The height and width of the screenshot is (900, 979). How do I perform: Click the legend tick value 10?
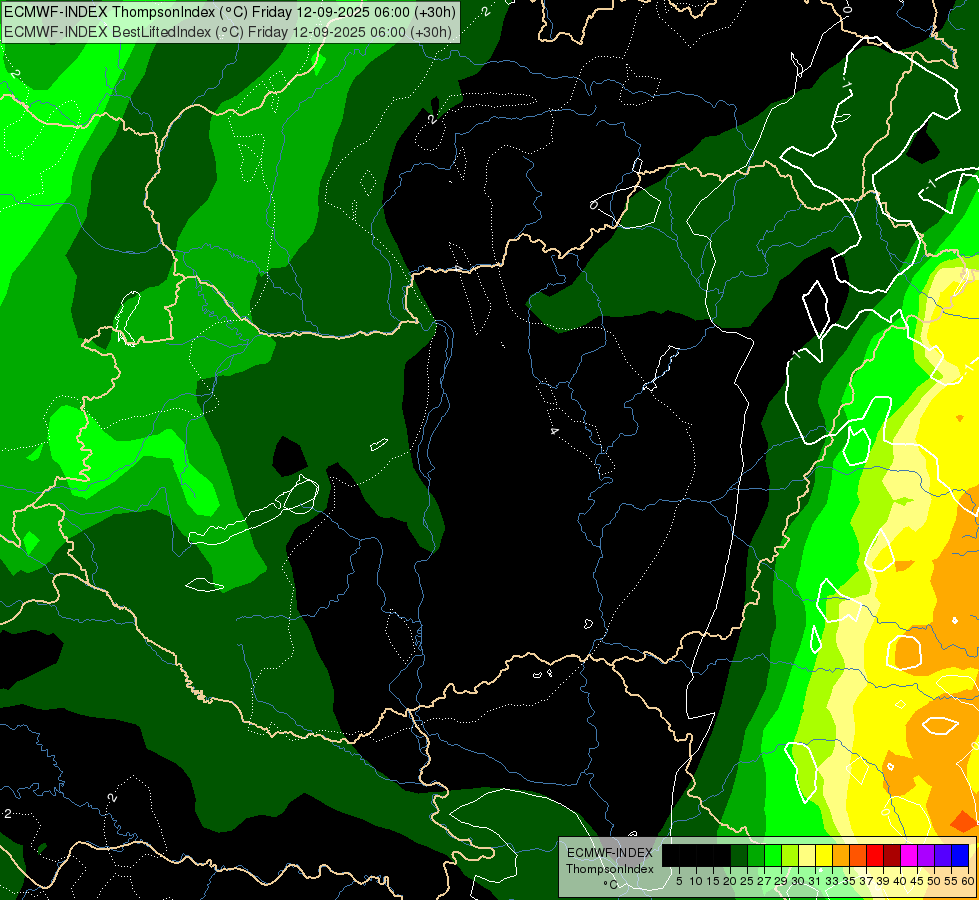(696, 881)
